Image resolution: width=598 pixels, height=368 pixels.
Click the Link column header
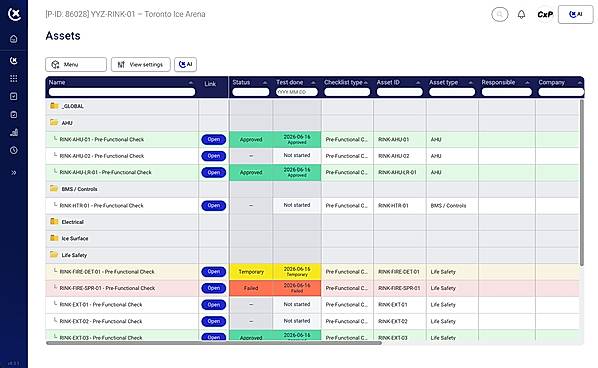(x=210, y=84)
